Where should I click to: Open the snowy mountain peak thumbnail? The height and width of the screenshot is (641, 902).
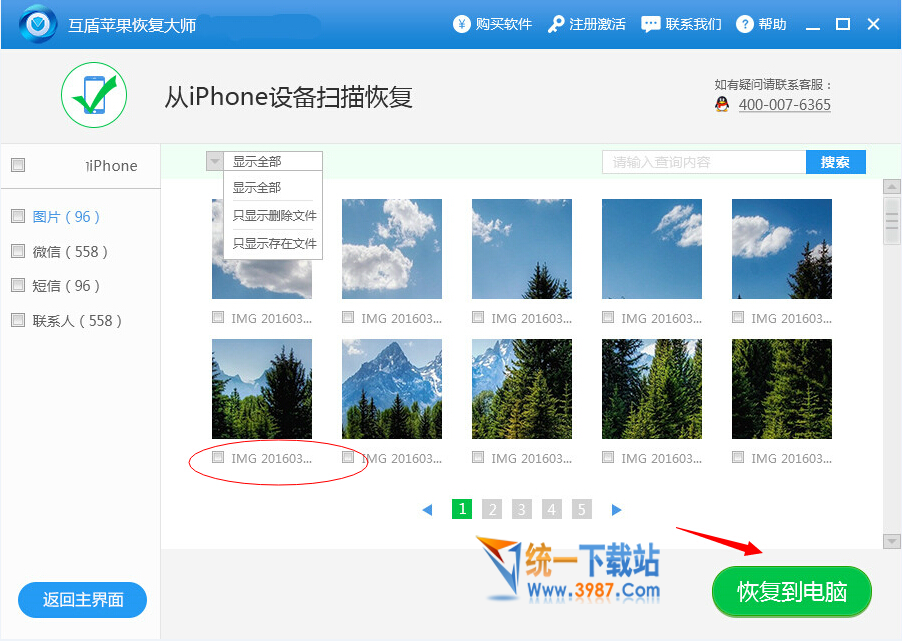(x=392, y=389)
